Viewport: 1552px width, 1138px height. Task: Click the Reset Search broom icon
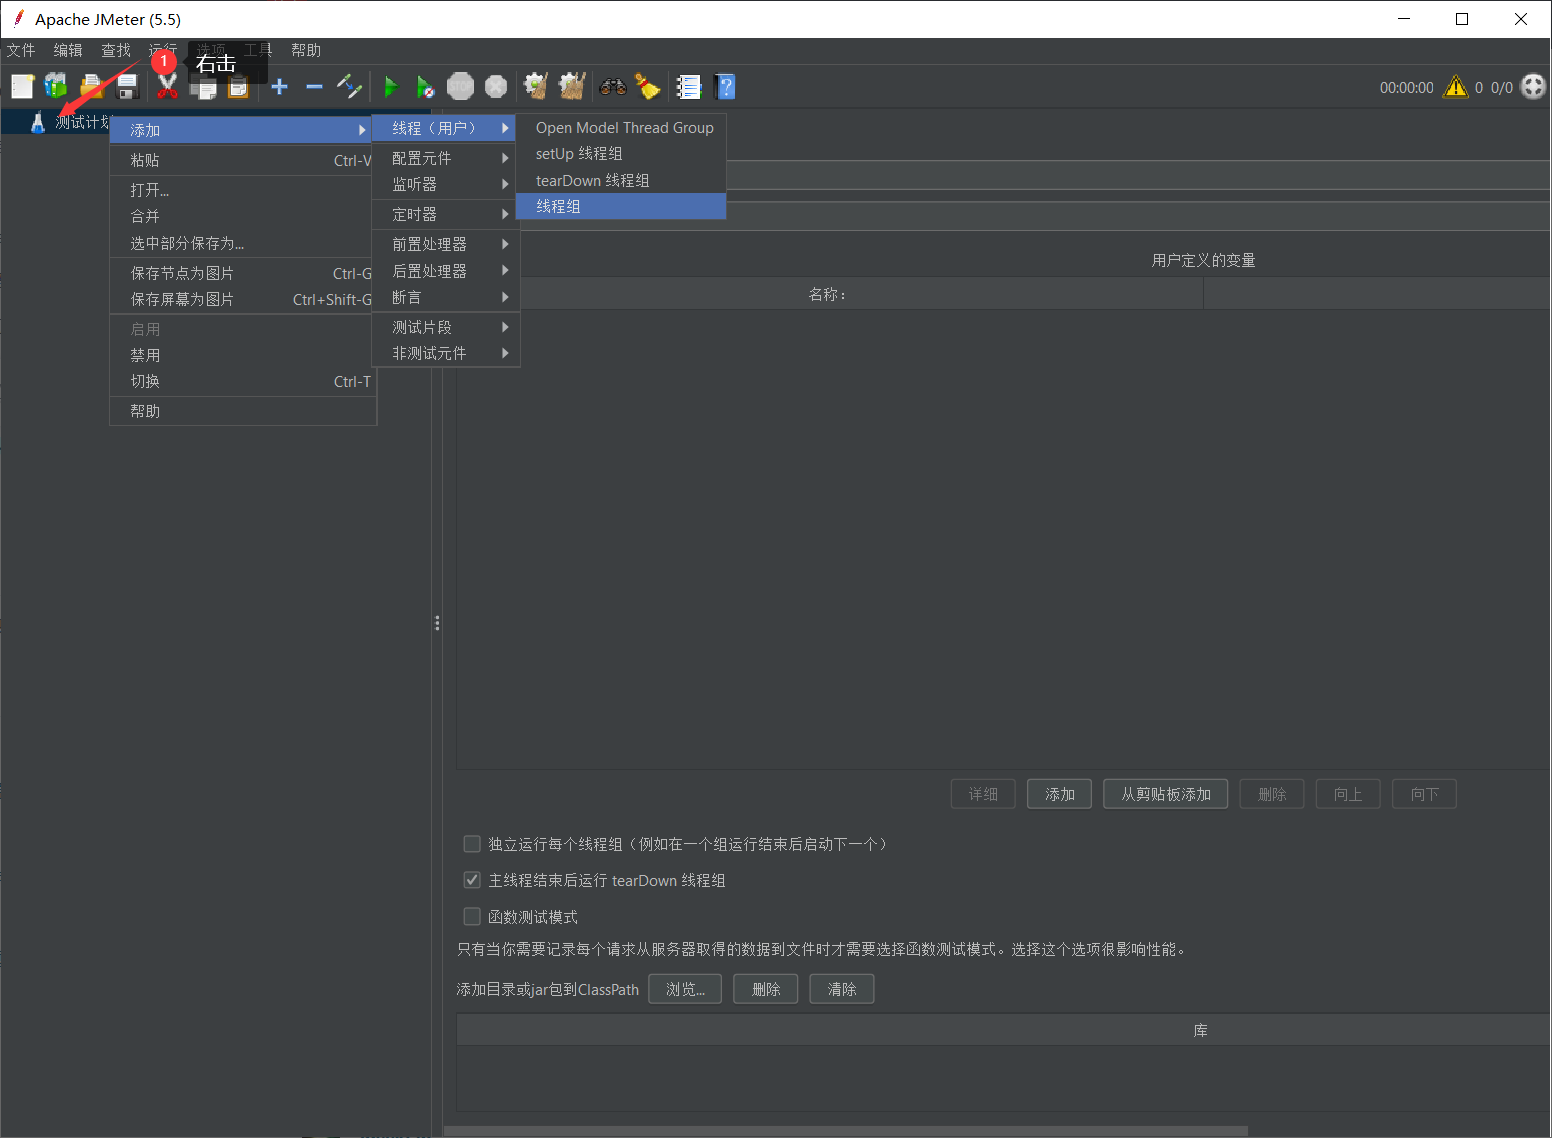coord(648,87)
